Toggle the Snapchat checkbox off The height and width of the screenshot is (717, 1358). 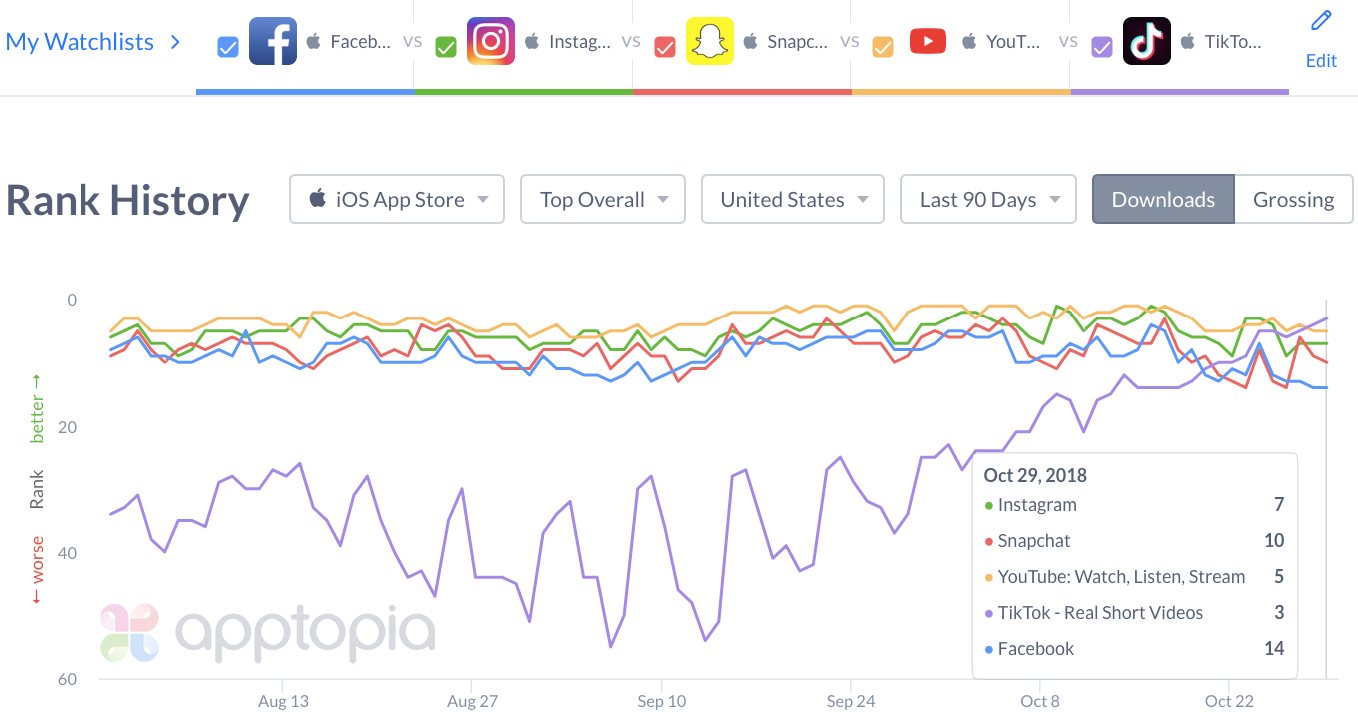click(663, 44)
